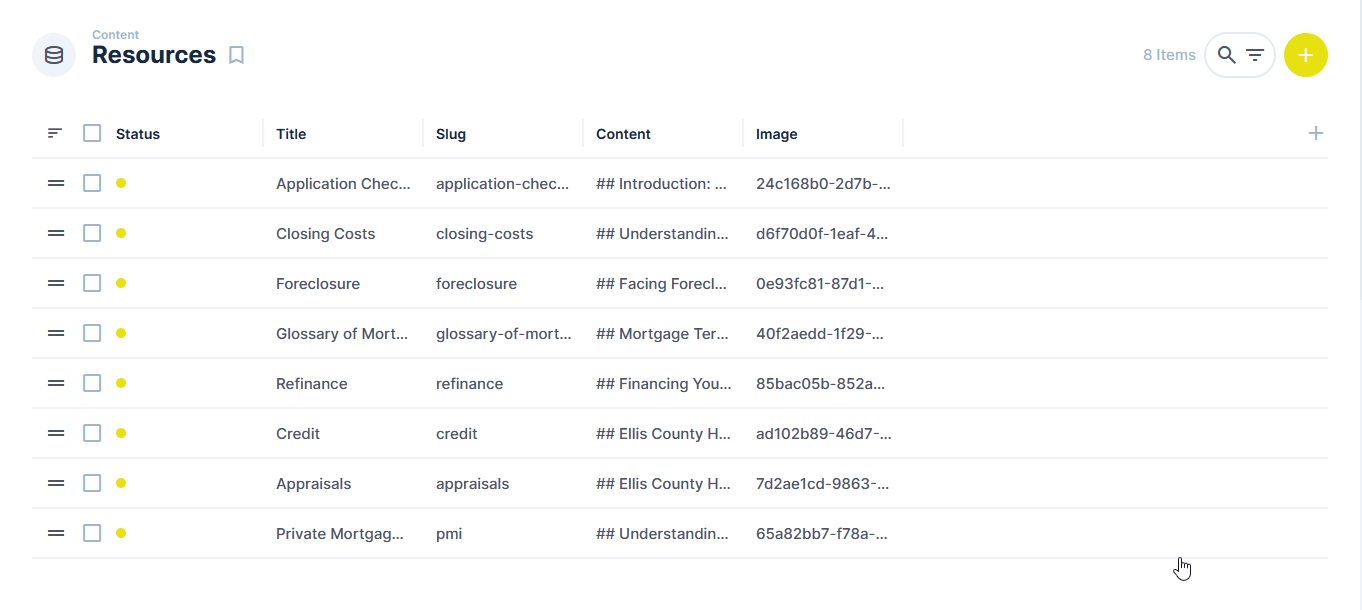Add a field using the plus icon
The image size is (1362, 610).
coord(1316,132)
